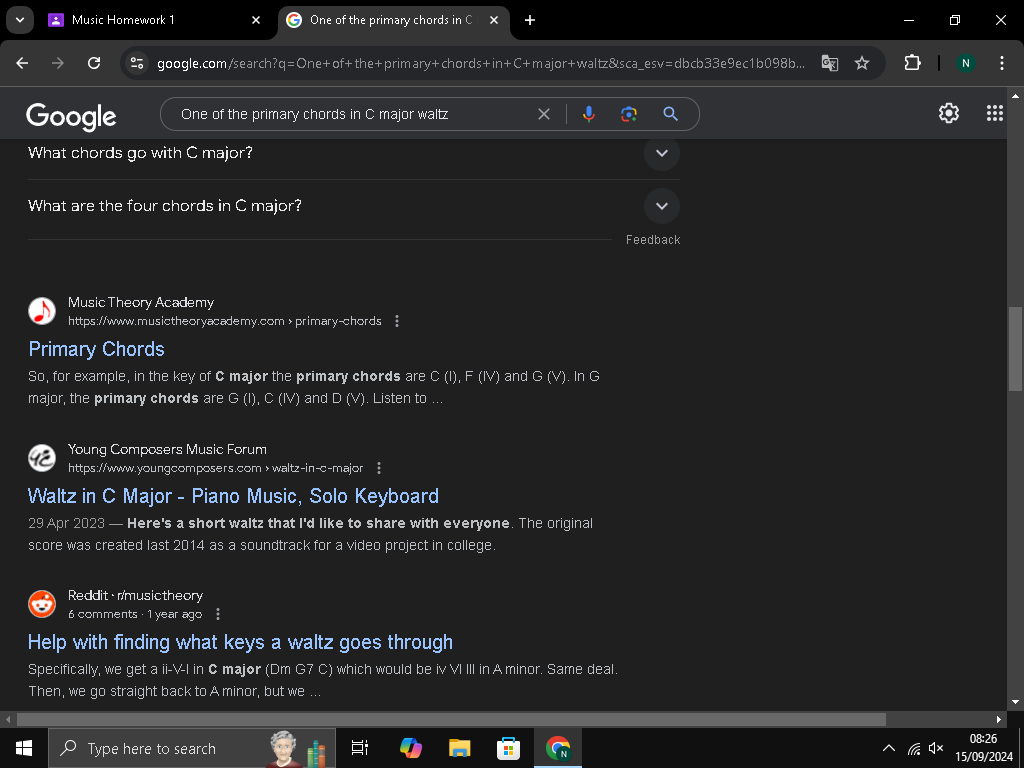The image size is (1024, 768).
Task: Show hidden system tray icons
Action: pyautogui.click(x=889, y=748)
